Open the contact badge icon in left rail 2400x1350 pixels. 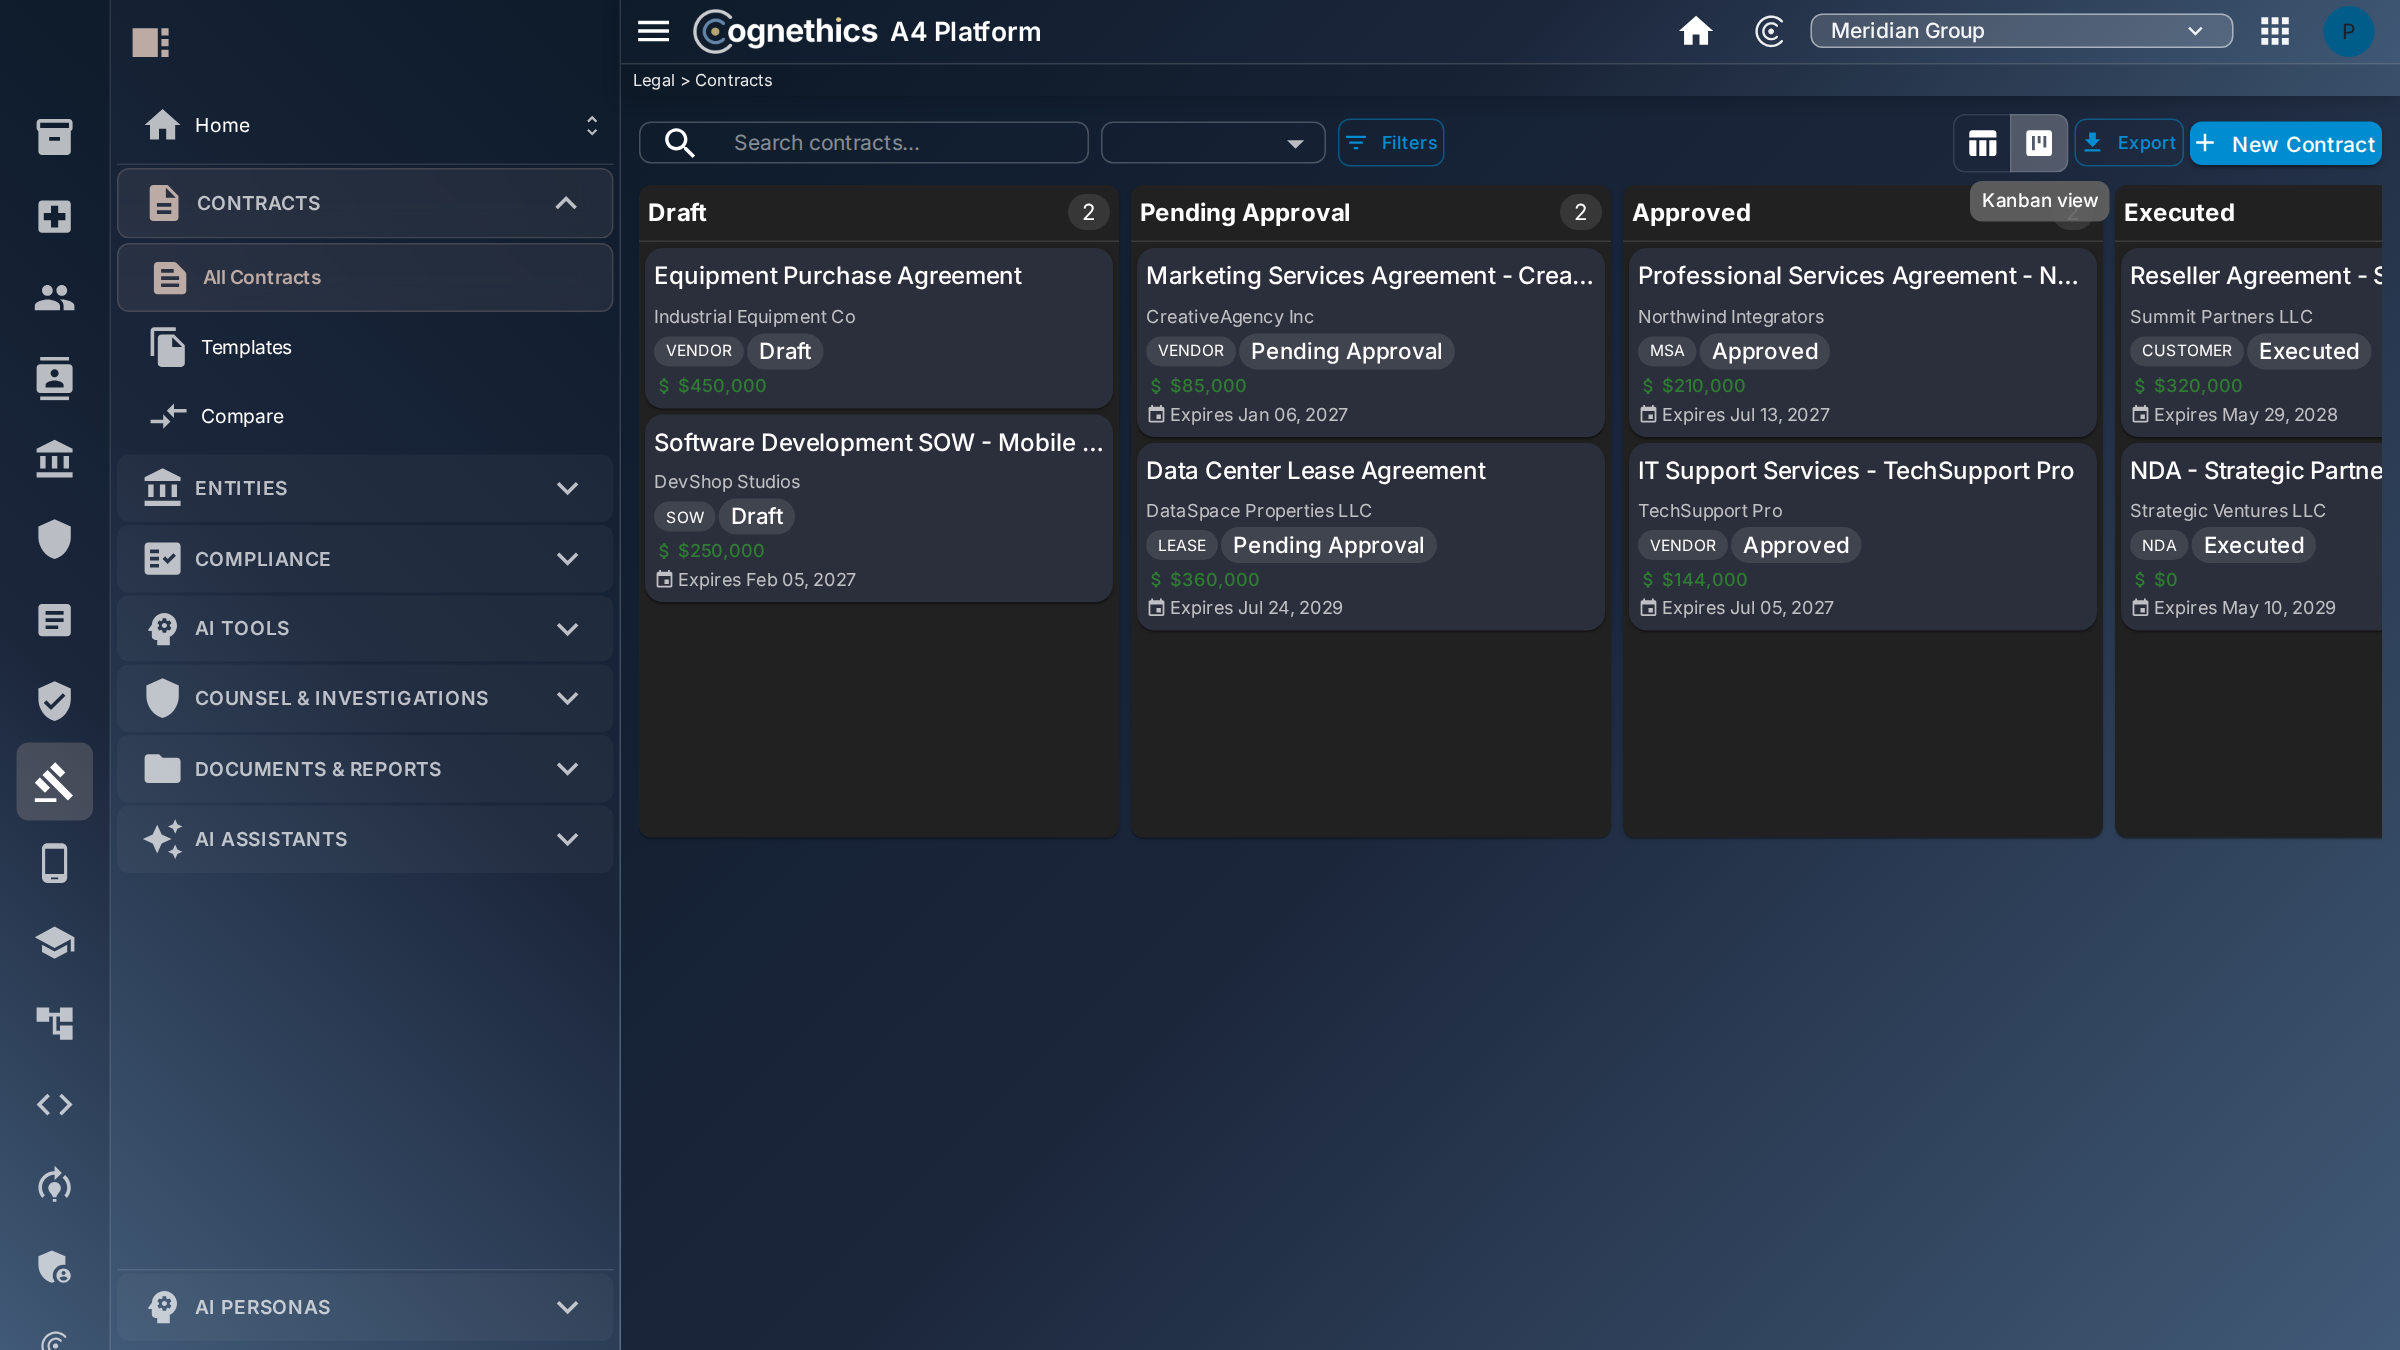pyautogui.click(x=54, y=378)
